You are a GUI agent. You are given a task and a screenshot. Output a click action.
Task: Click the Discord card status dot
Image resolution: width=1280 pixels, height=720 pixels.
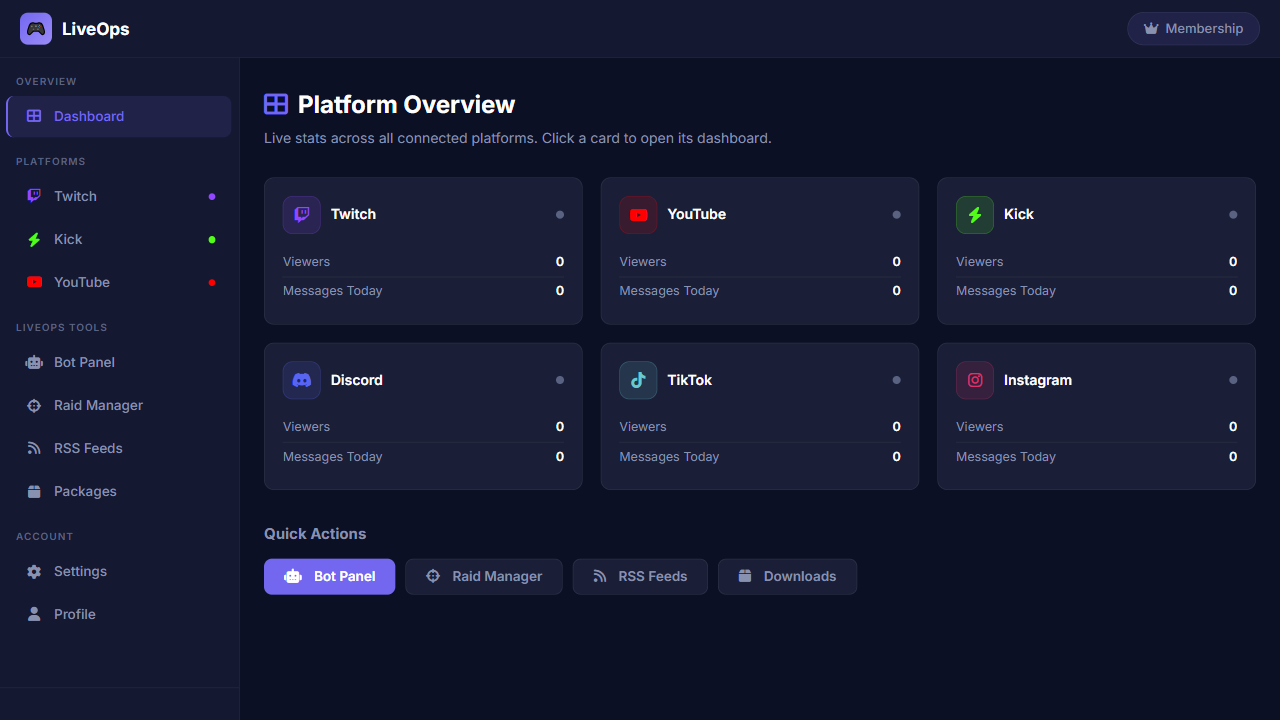[x=560, y=380]
